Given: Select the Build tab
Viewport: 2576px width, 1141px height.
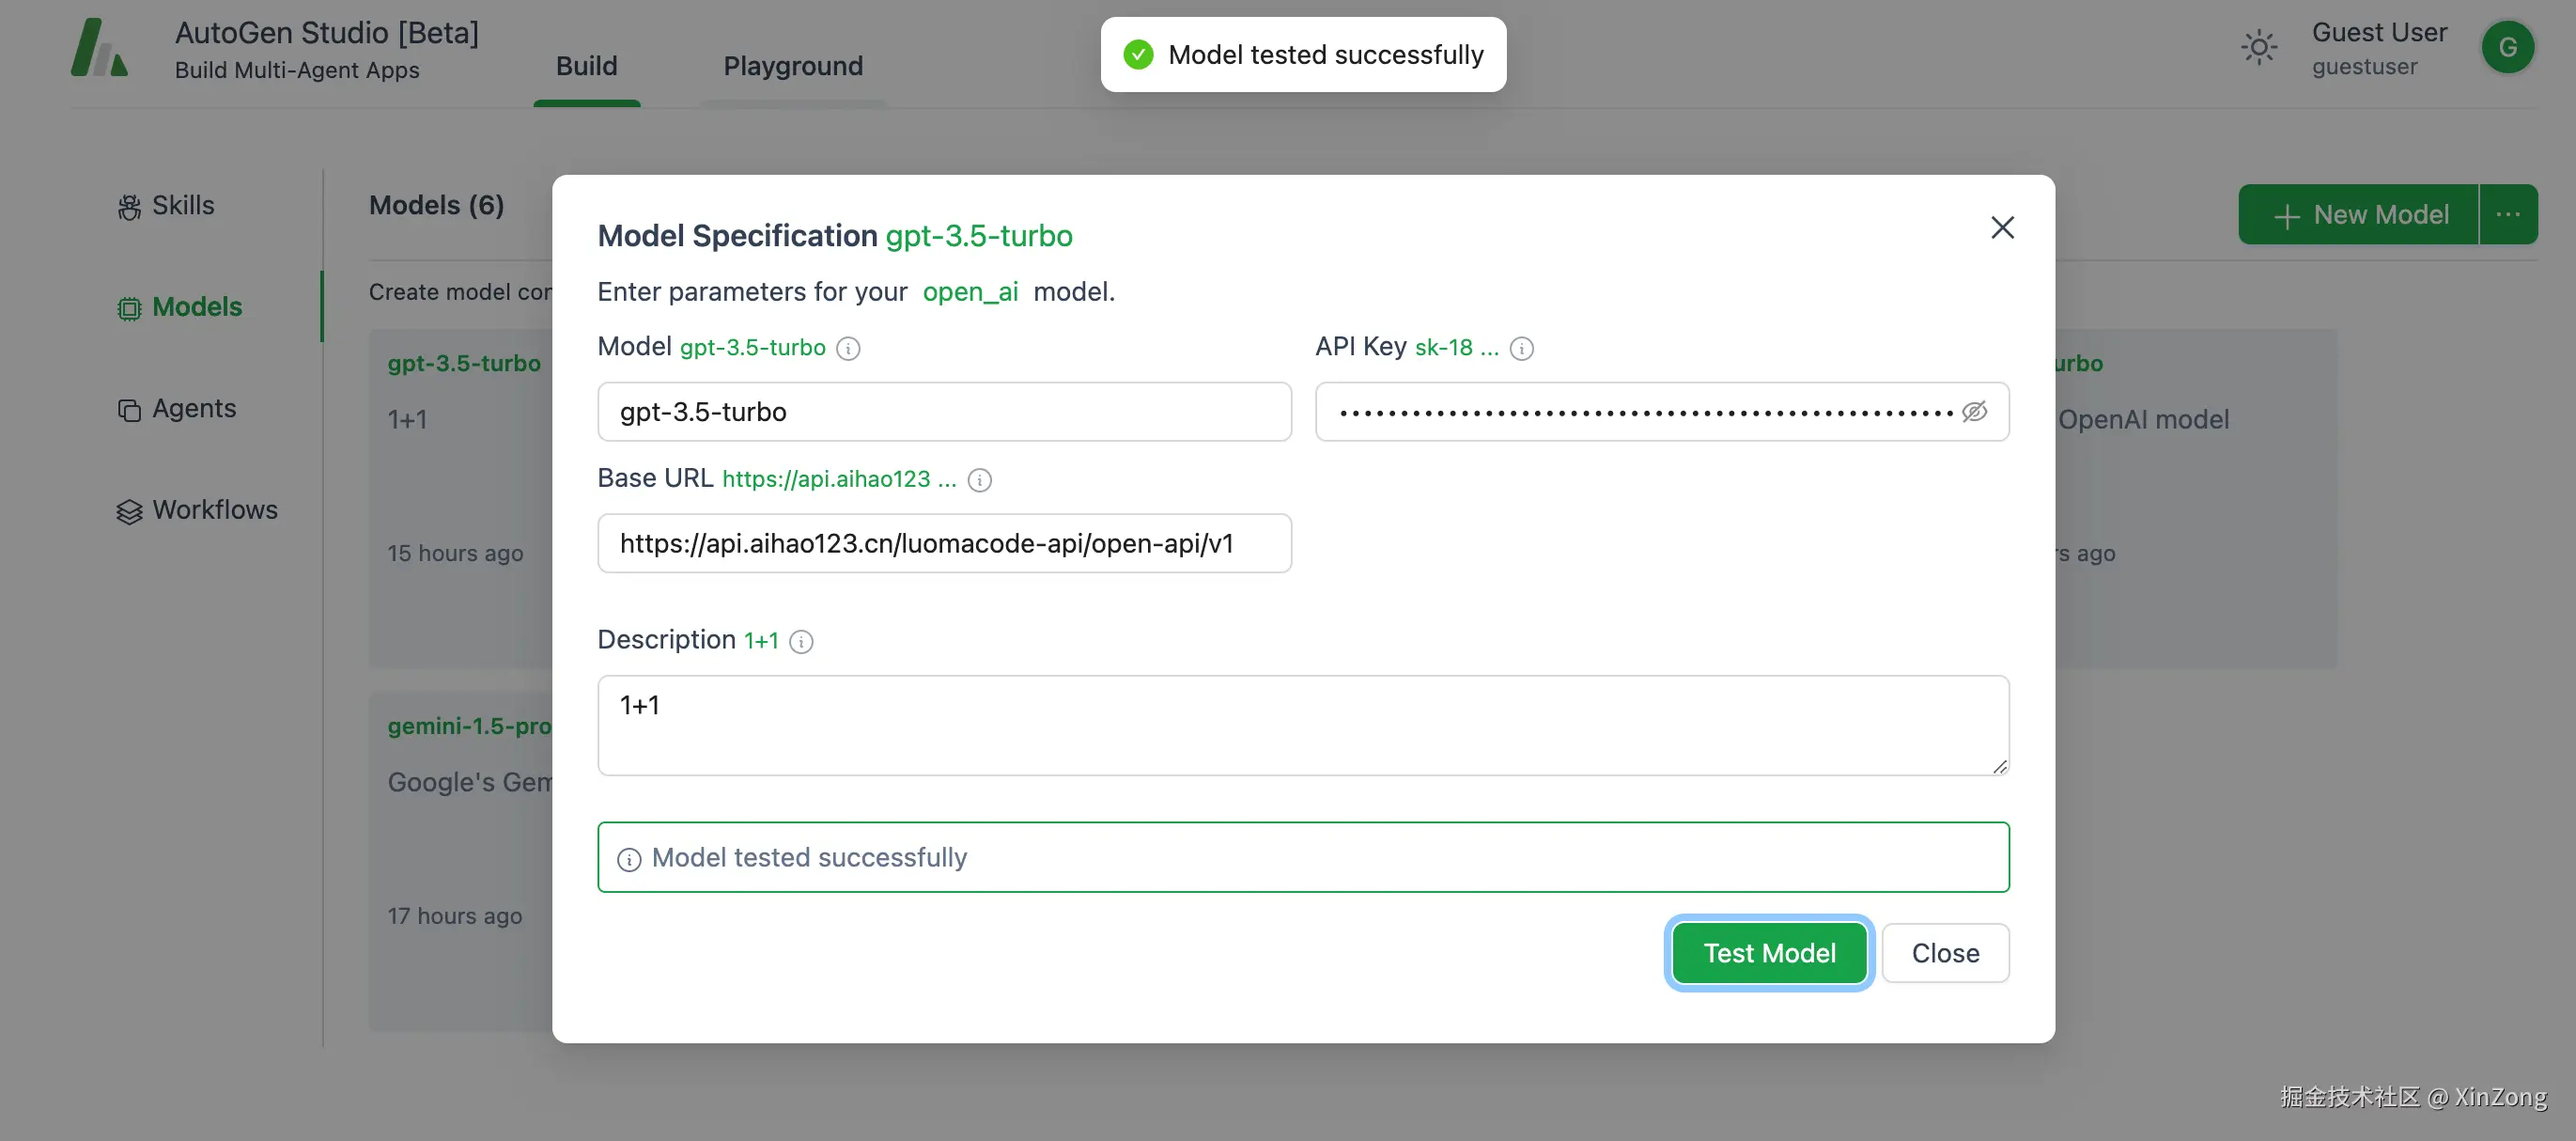Looking at the screenshot, I should tap(586, 66).
